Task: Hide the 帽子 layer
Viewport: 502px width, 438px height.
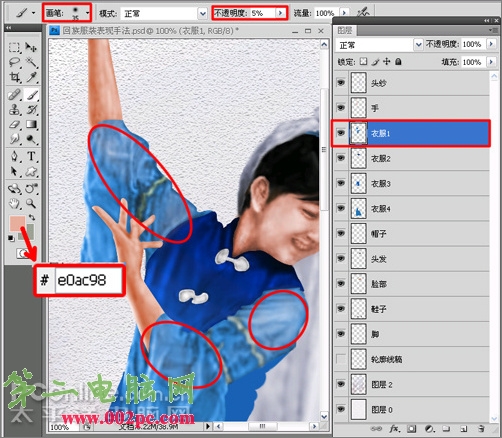Action: [341, 233]
